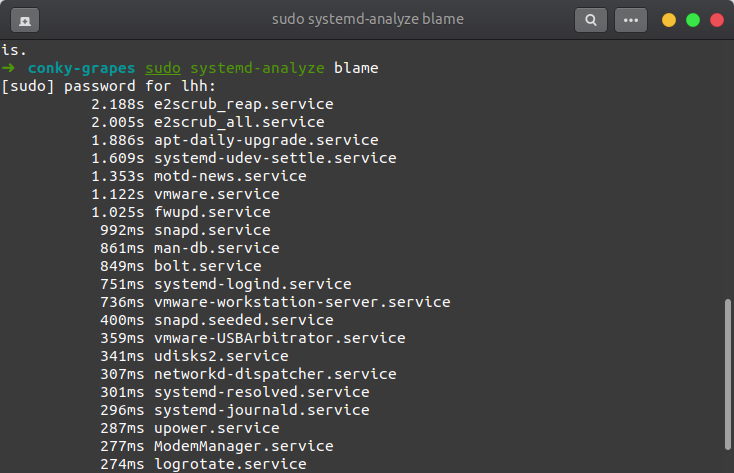Viewport: 734px width, 473px height.
Task: Click 'man-db.service' entry
Action: coord(217,248)
